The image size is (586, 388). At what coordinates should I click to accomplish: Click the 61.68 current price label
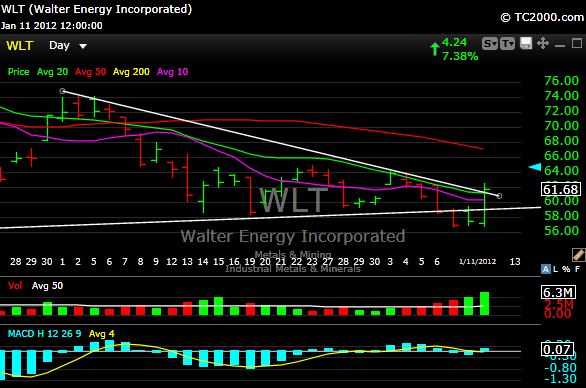point(561,190)
